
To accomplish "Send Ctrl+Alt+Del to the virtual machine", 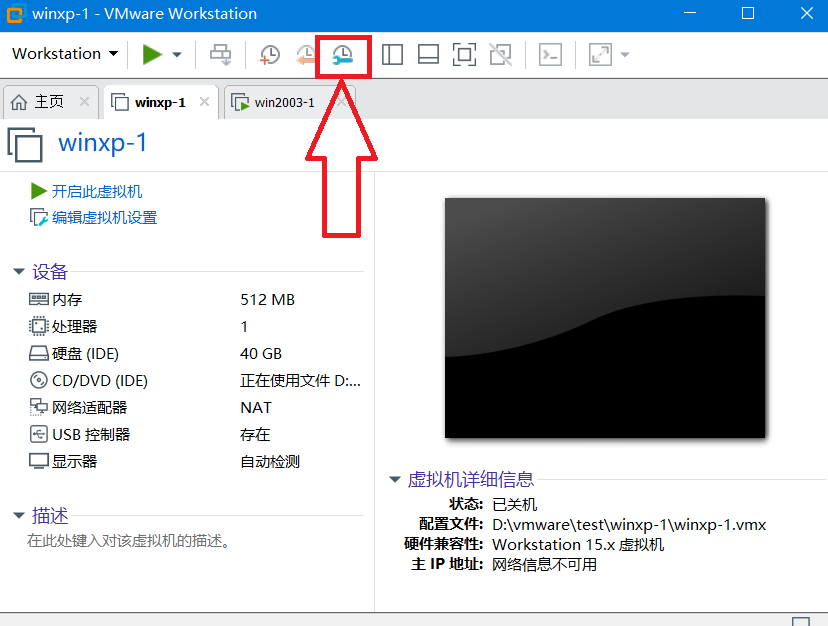I will (220, 53).
